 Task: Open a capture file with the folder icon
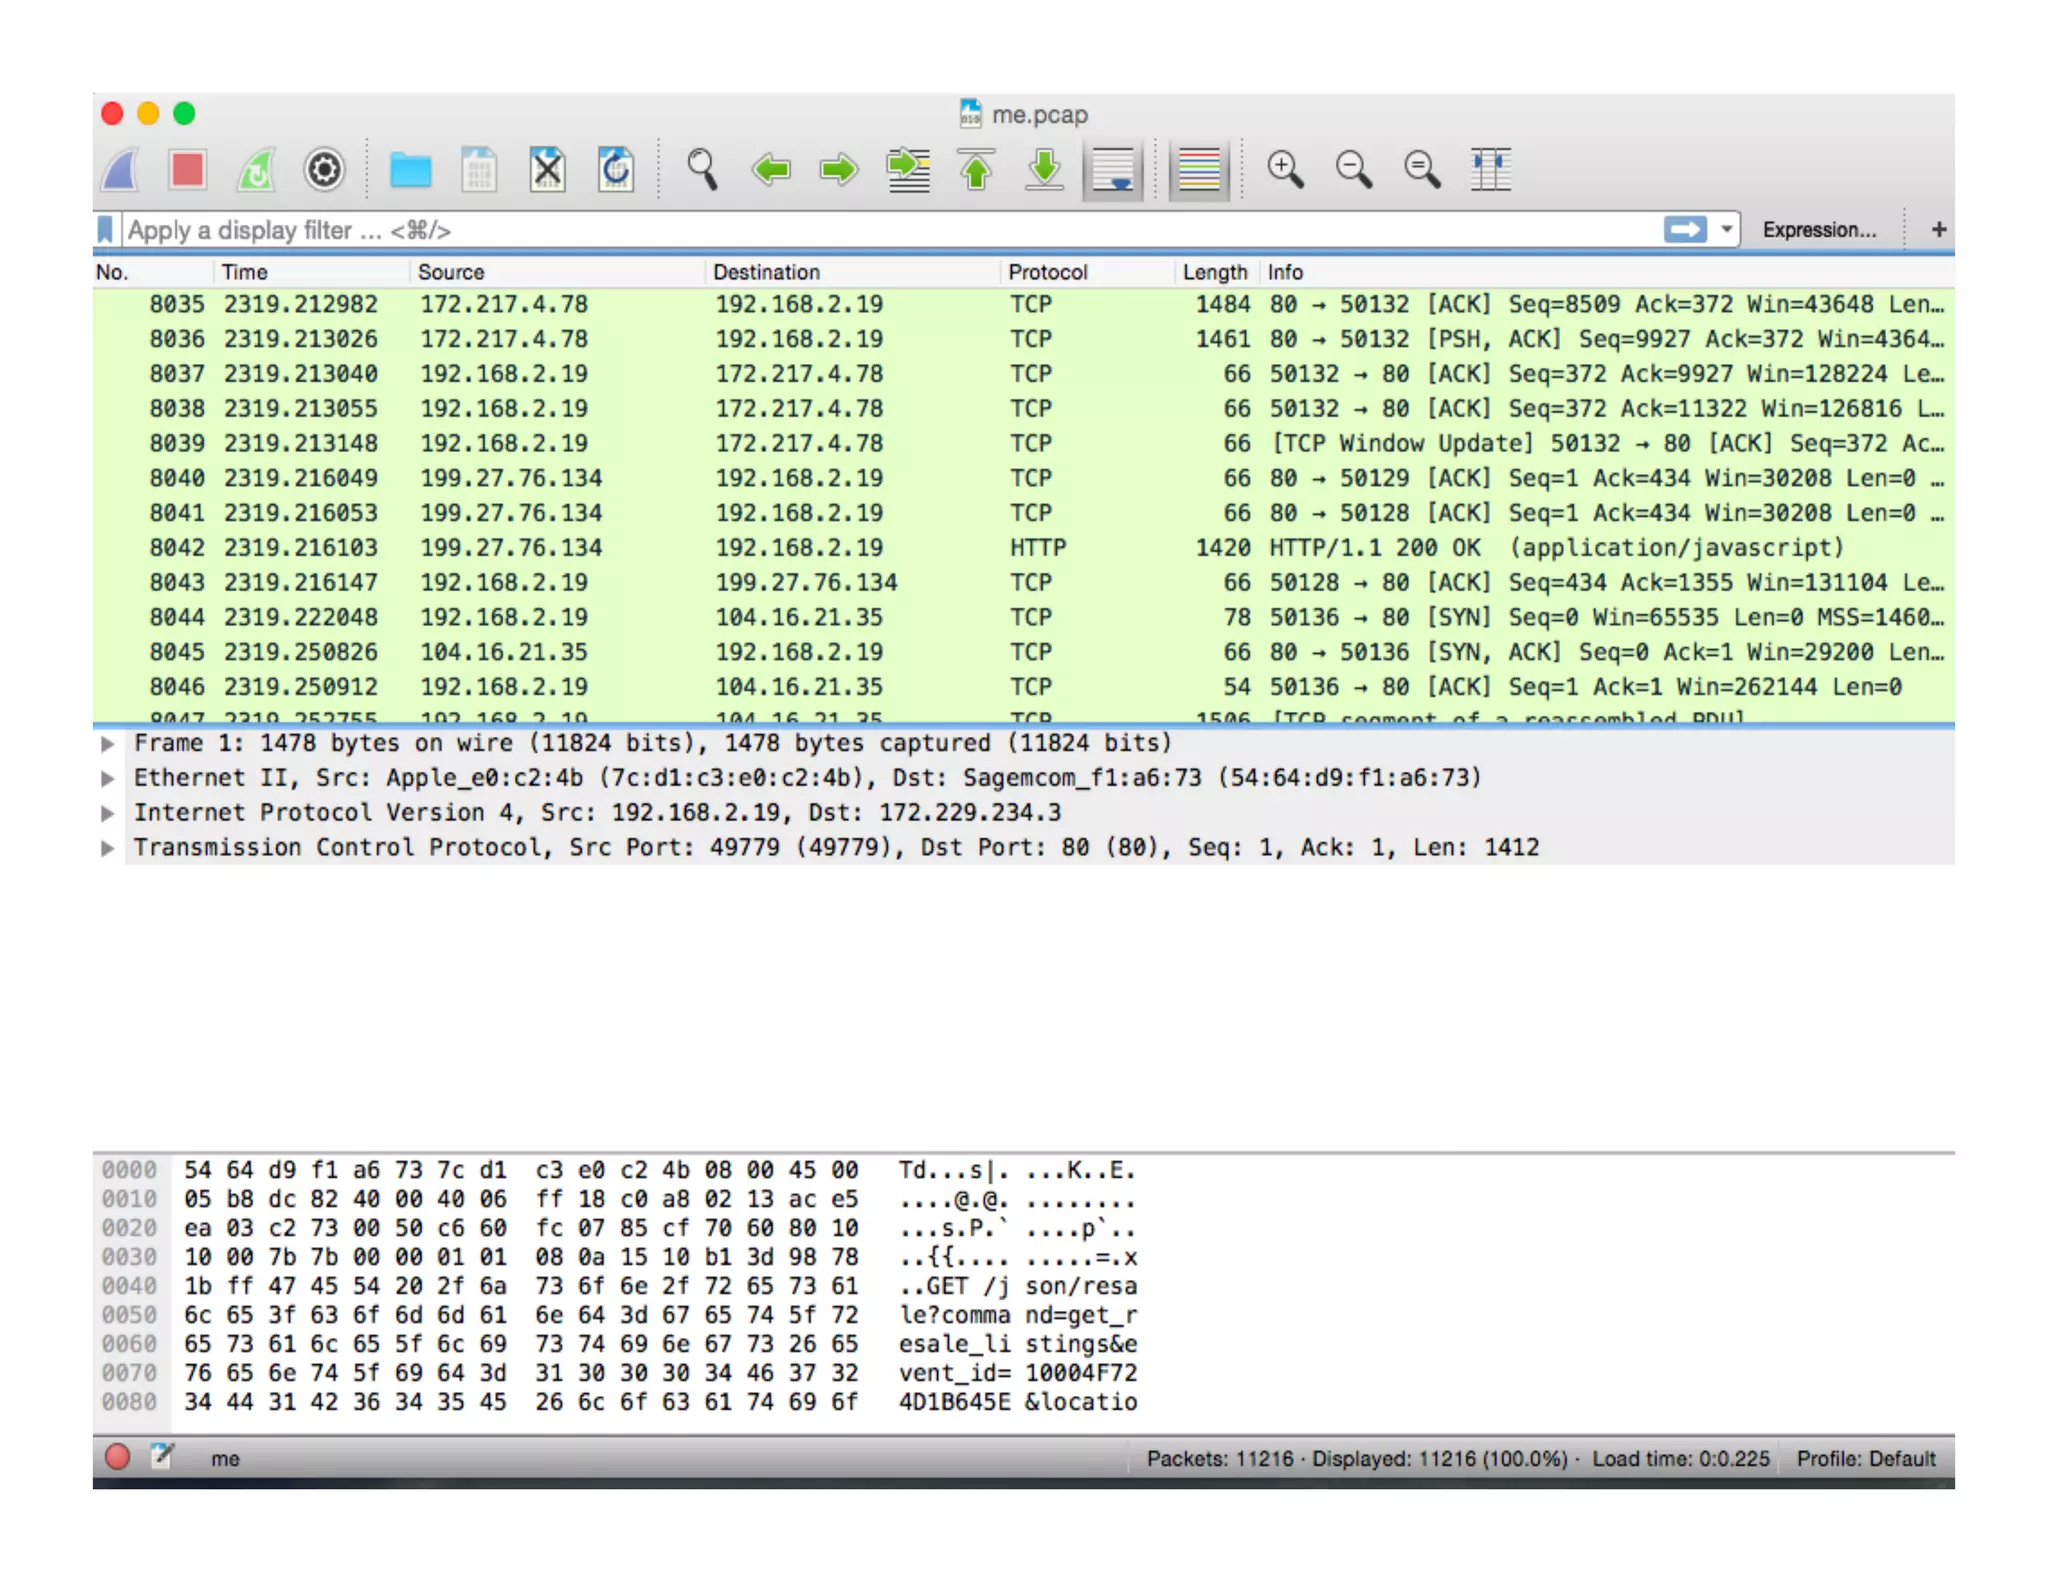tap(410, 169)
